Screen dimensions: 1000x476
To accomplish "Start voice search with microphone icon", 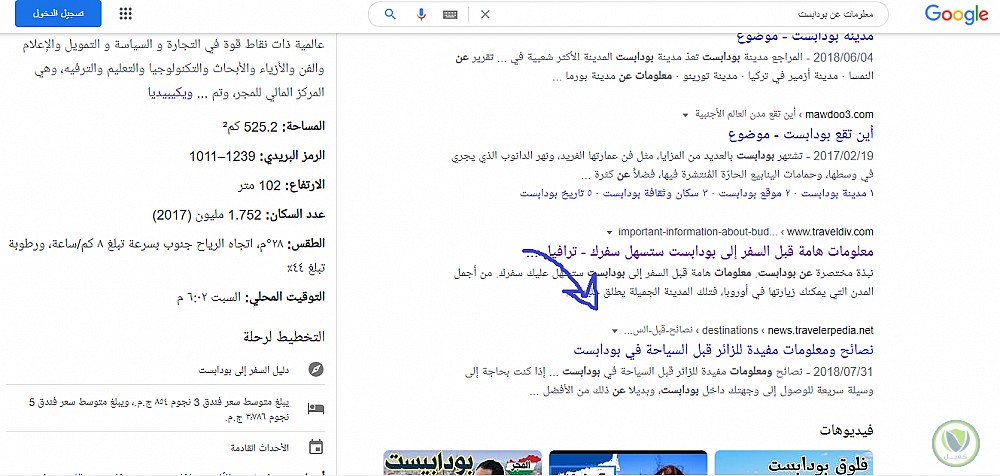I will [421, 14].
